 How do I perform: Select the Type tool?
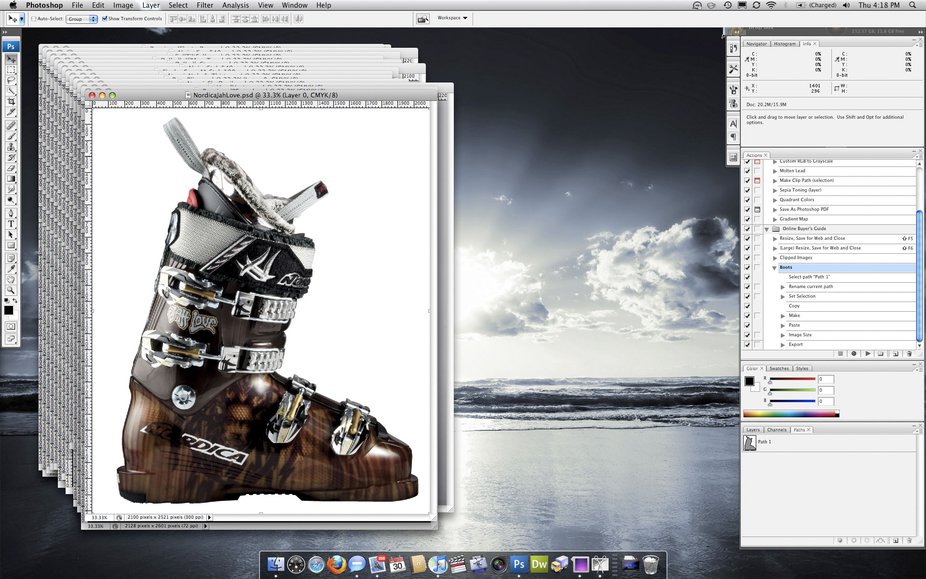(11, 224)
